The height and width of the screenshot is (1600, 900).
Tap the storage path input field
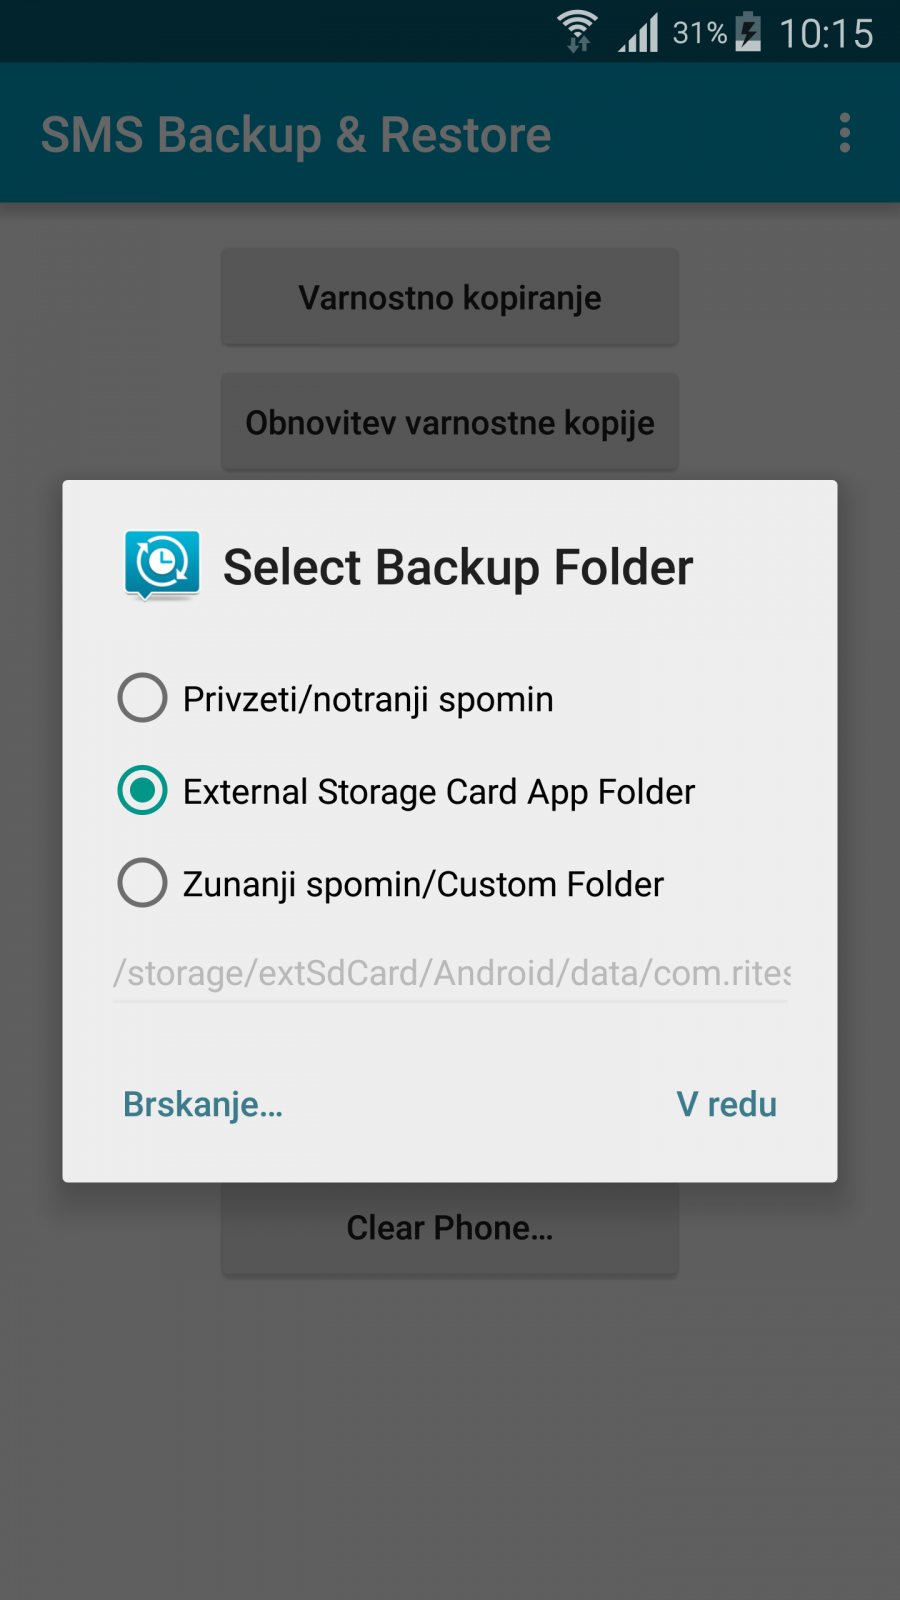point(450,973)
